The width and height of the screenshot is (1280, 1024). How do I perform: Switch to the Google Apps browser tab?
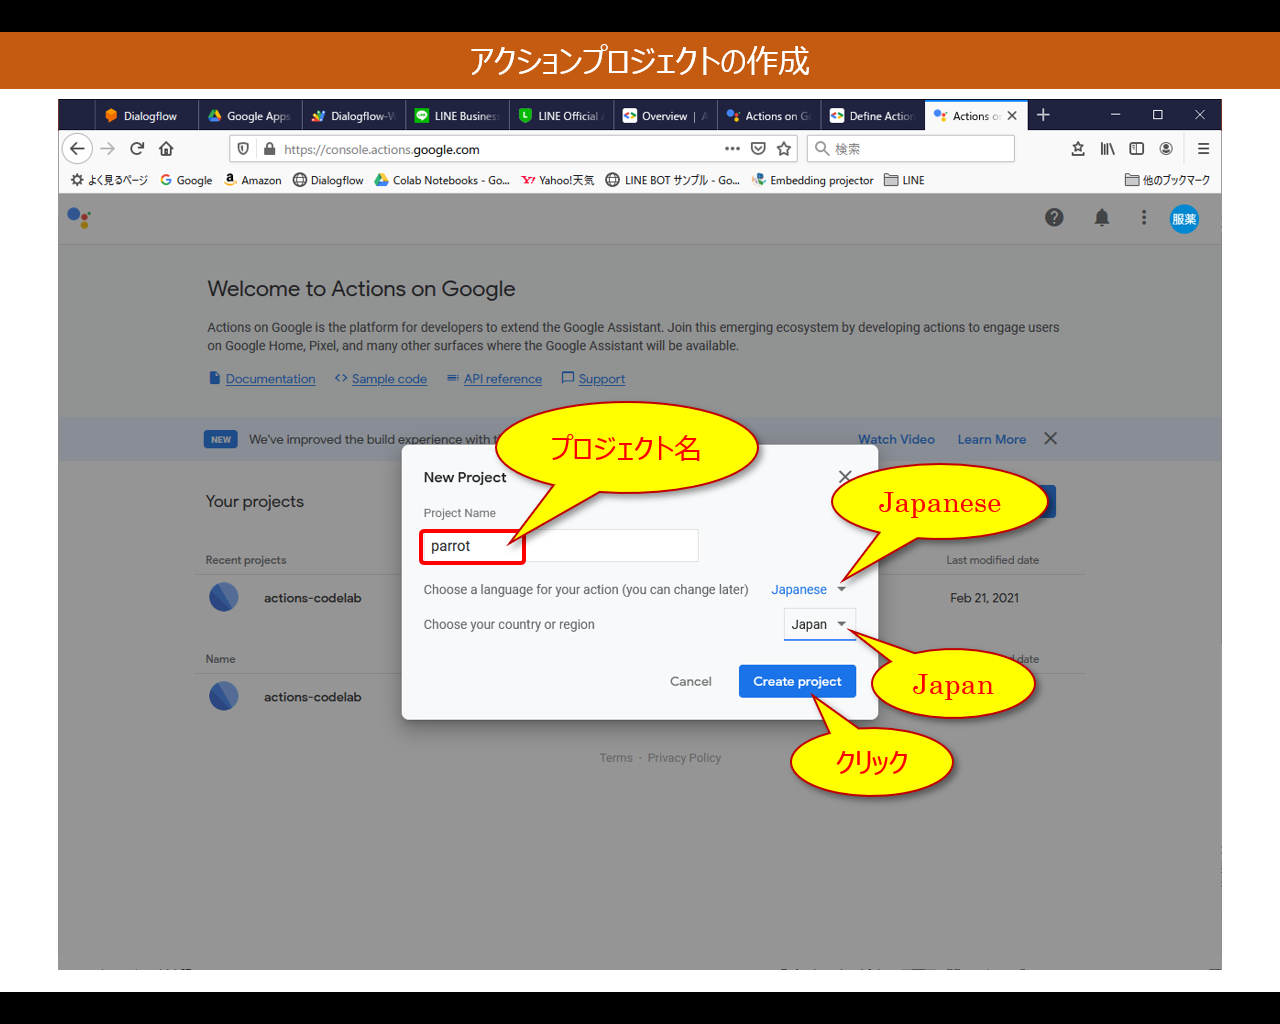250,116
